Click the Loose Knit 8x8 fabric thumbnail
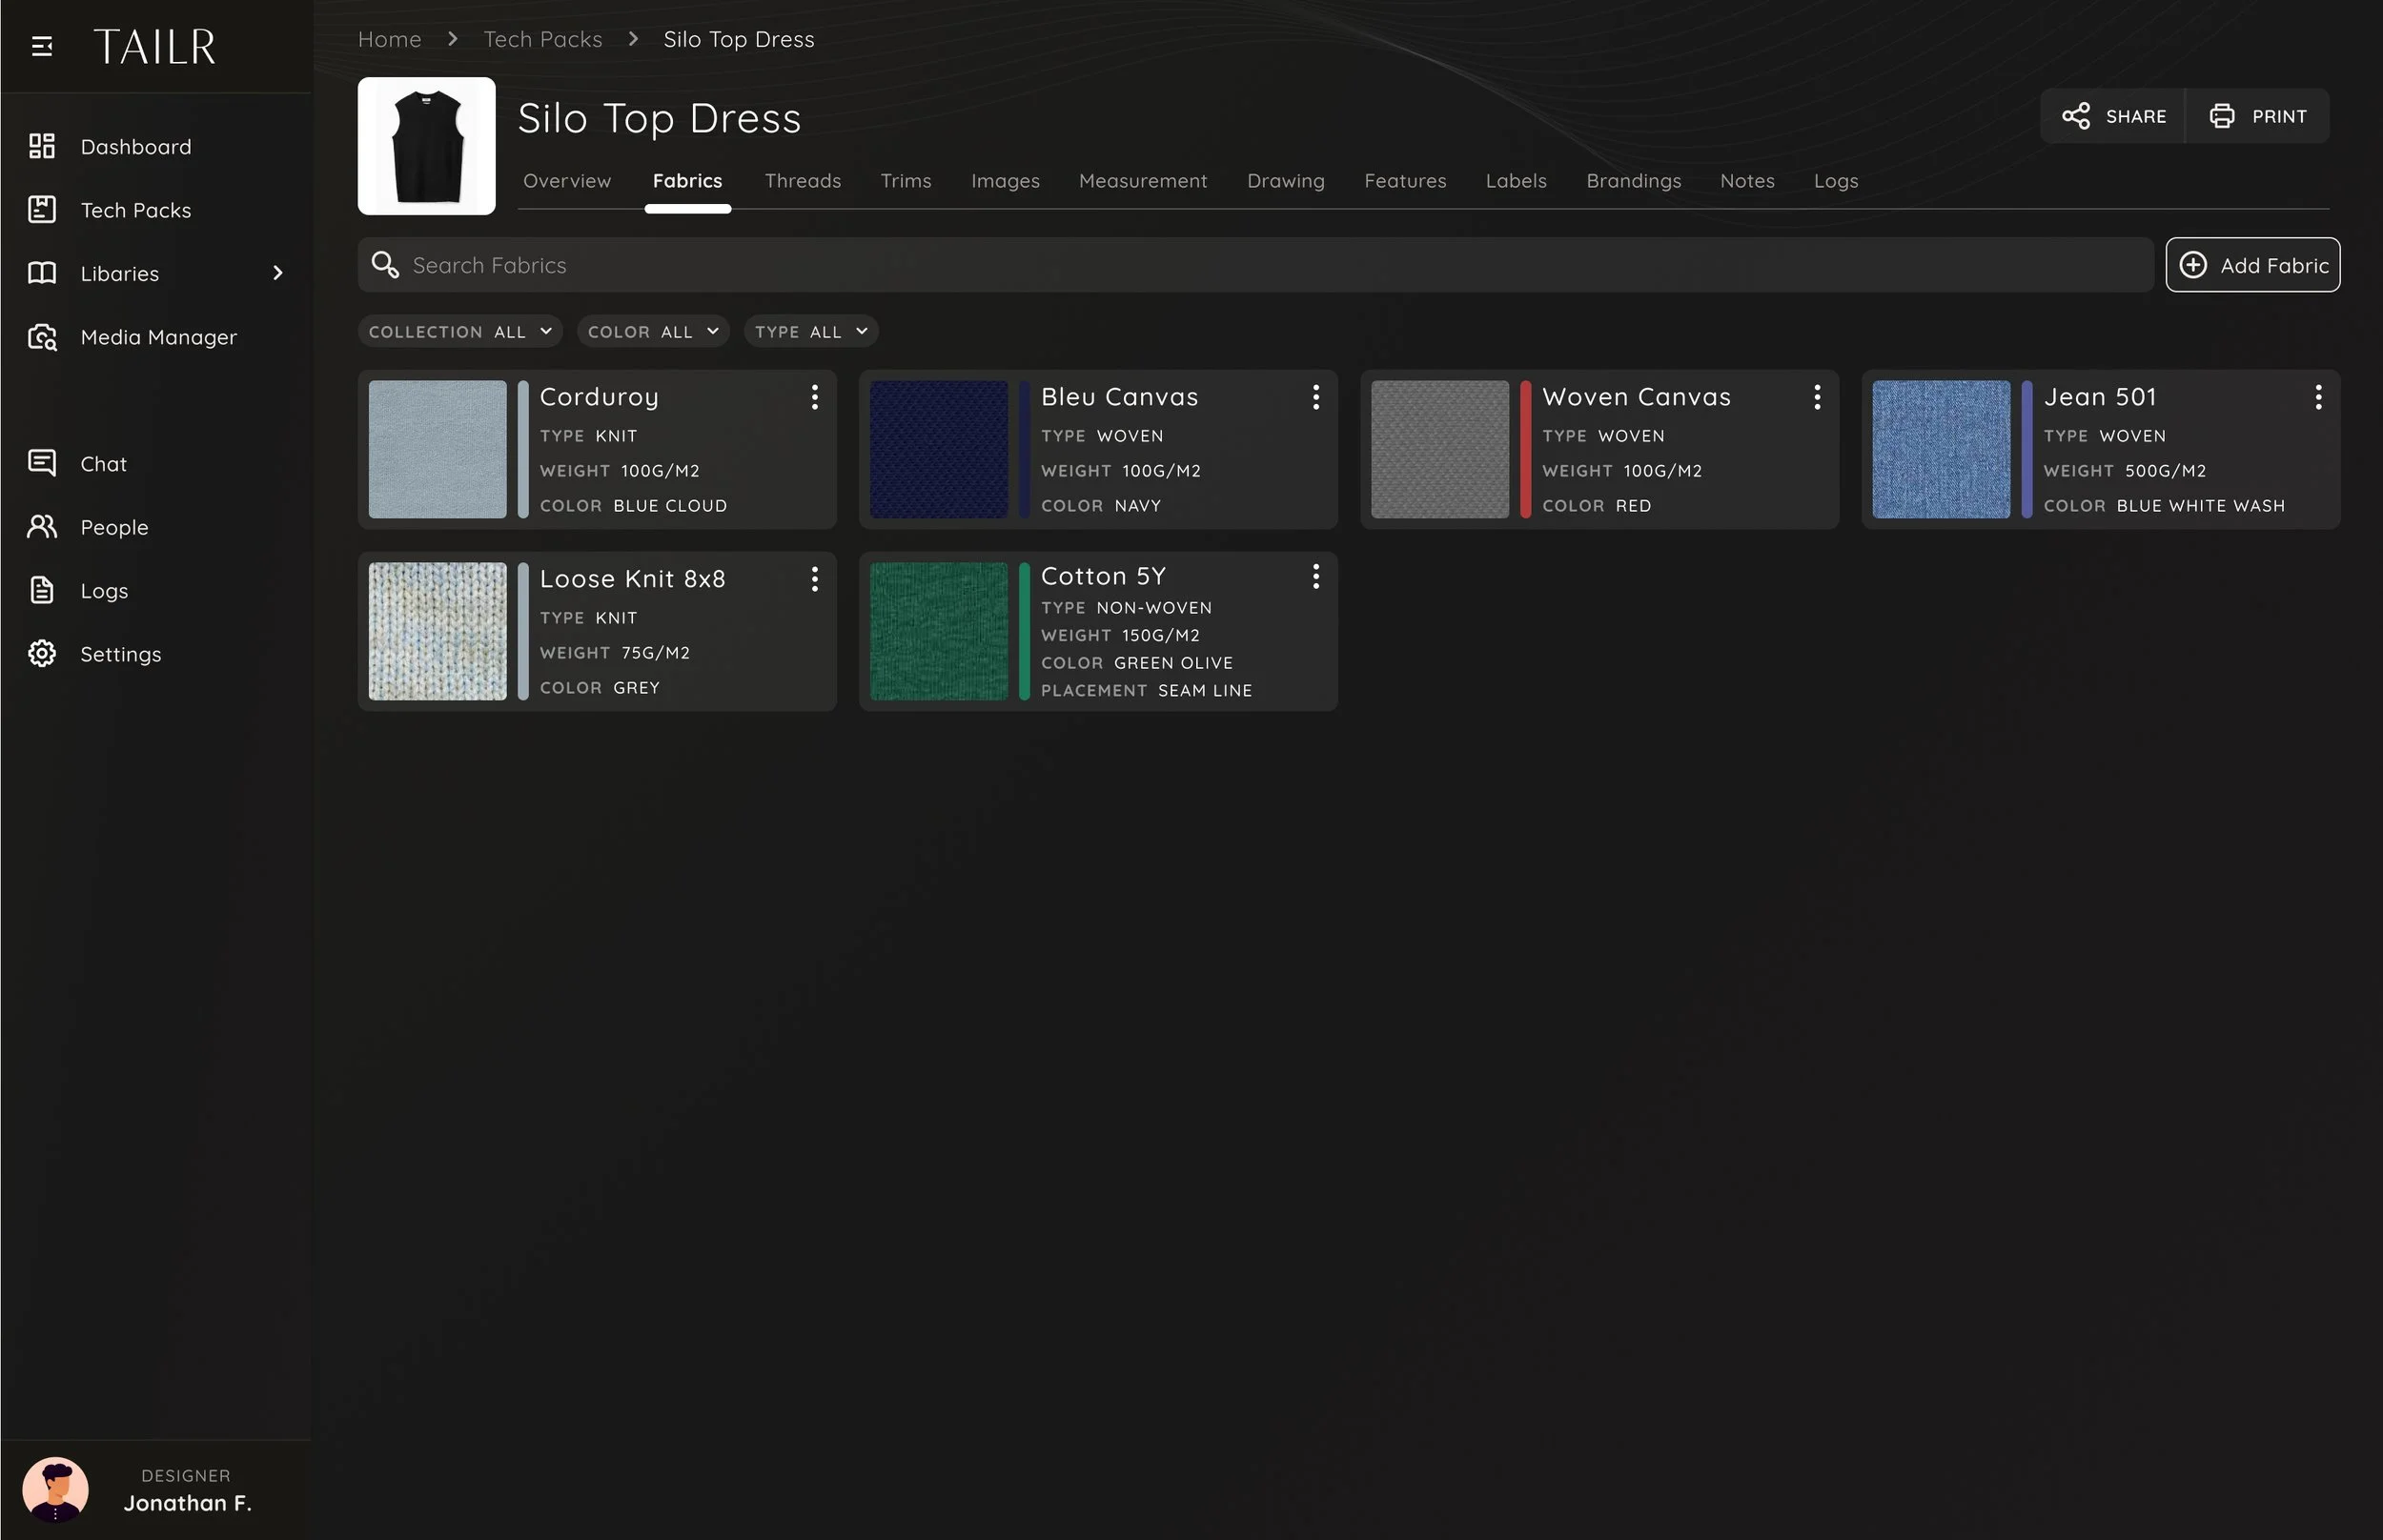The image size is (2383, 1540). pyautogui.click(x=437, y=631)
